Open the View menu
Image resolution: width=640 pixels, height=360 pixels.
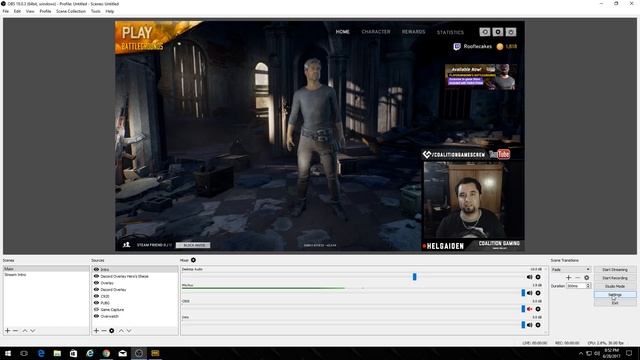30,11
